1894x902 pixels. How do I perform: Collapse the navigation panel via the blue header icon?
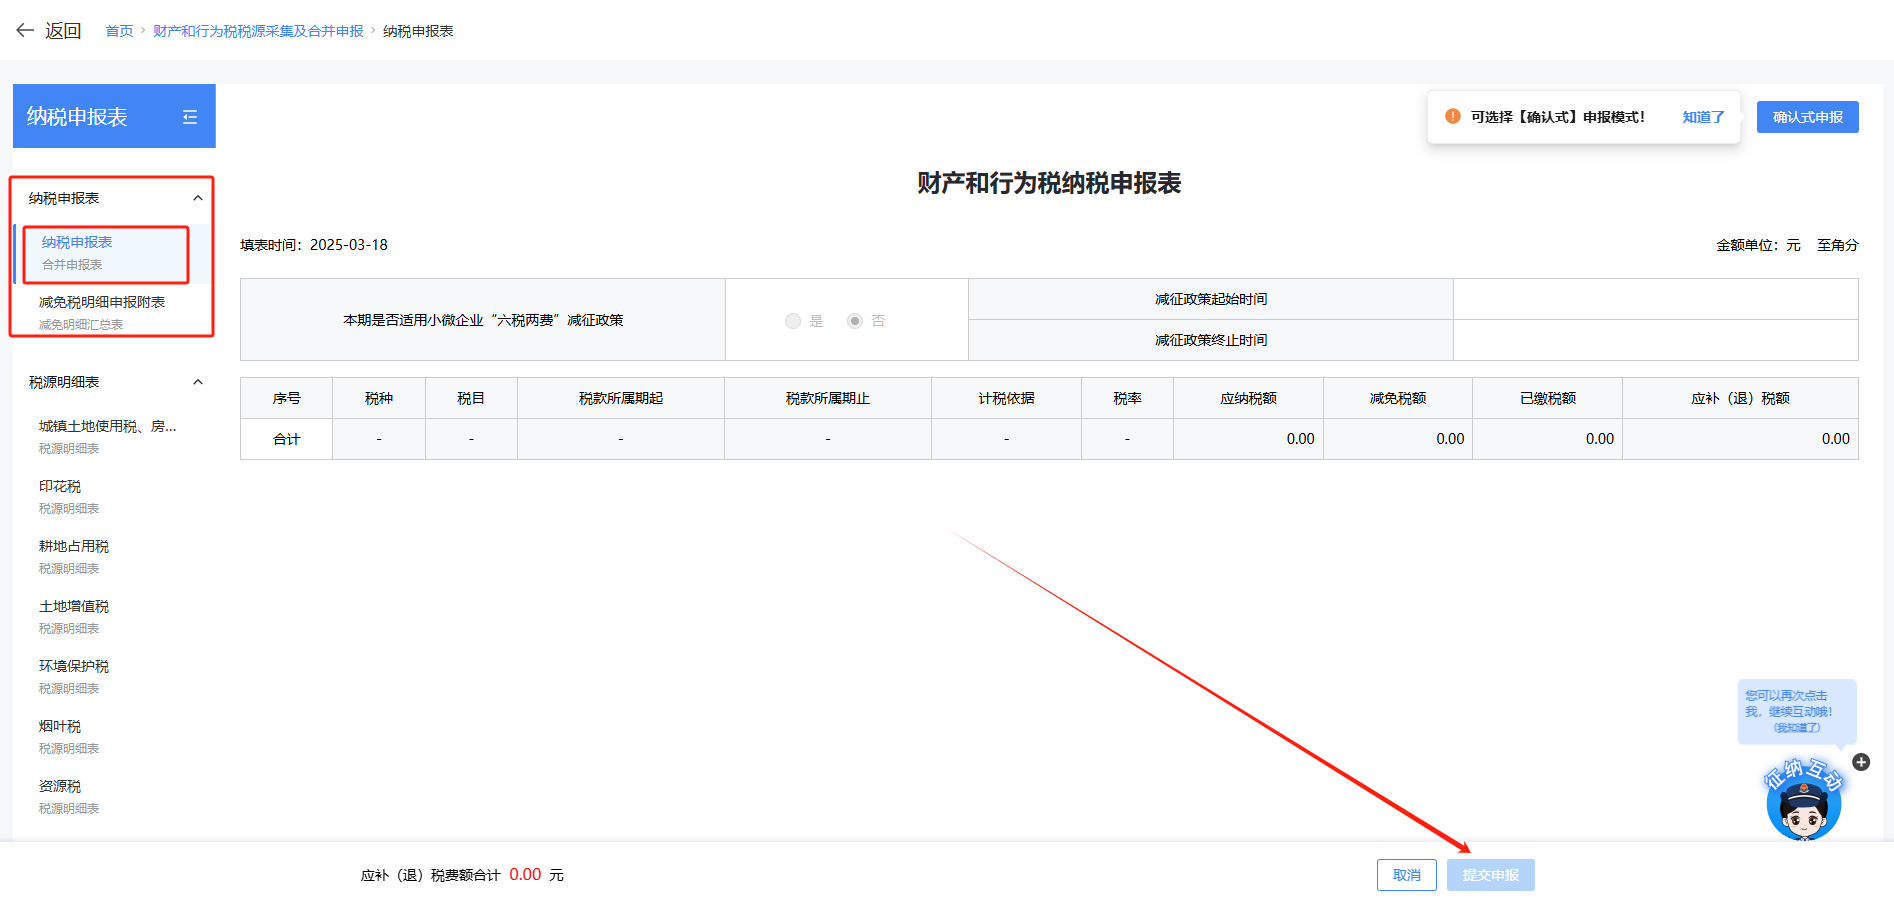[189, 117]
